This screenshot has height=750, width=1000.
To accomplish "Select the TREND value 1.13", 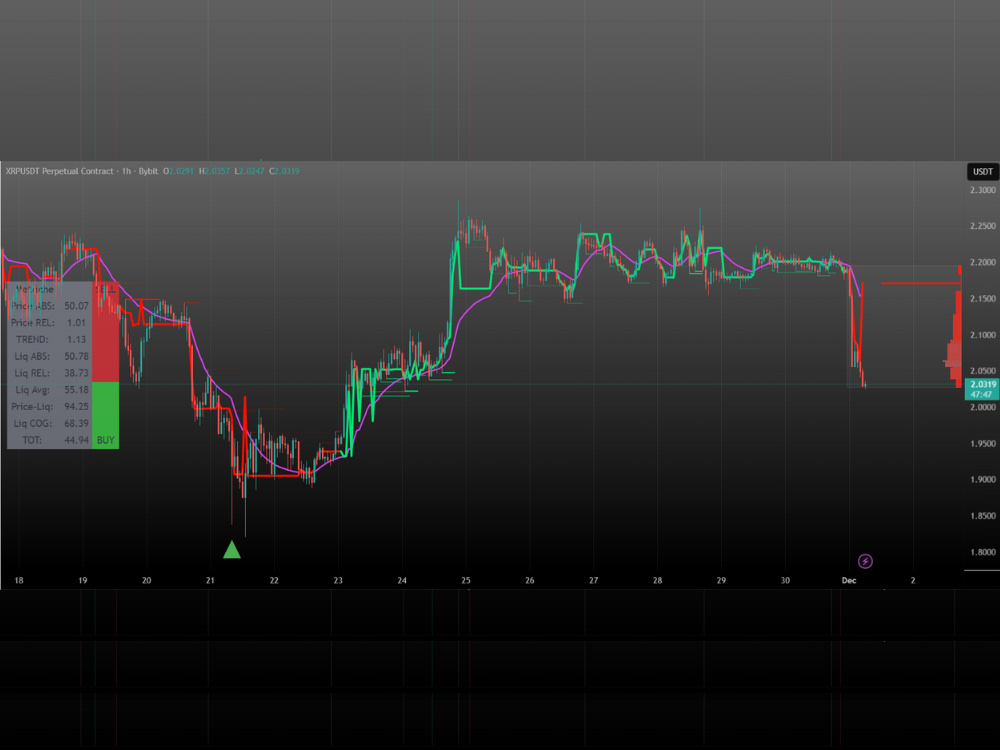I will [x=77, y=339].
